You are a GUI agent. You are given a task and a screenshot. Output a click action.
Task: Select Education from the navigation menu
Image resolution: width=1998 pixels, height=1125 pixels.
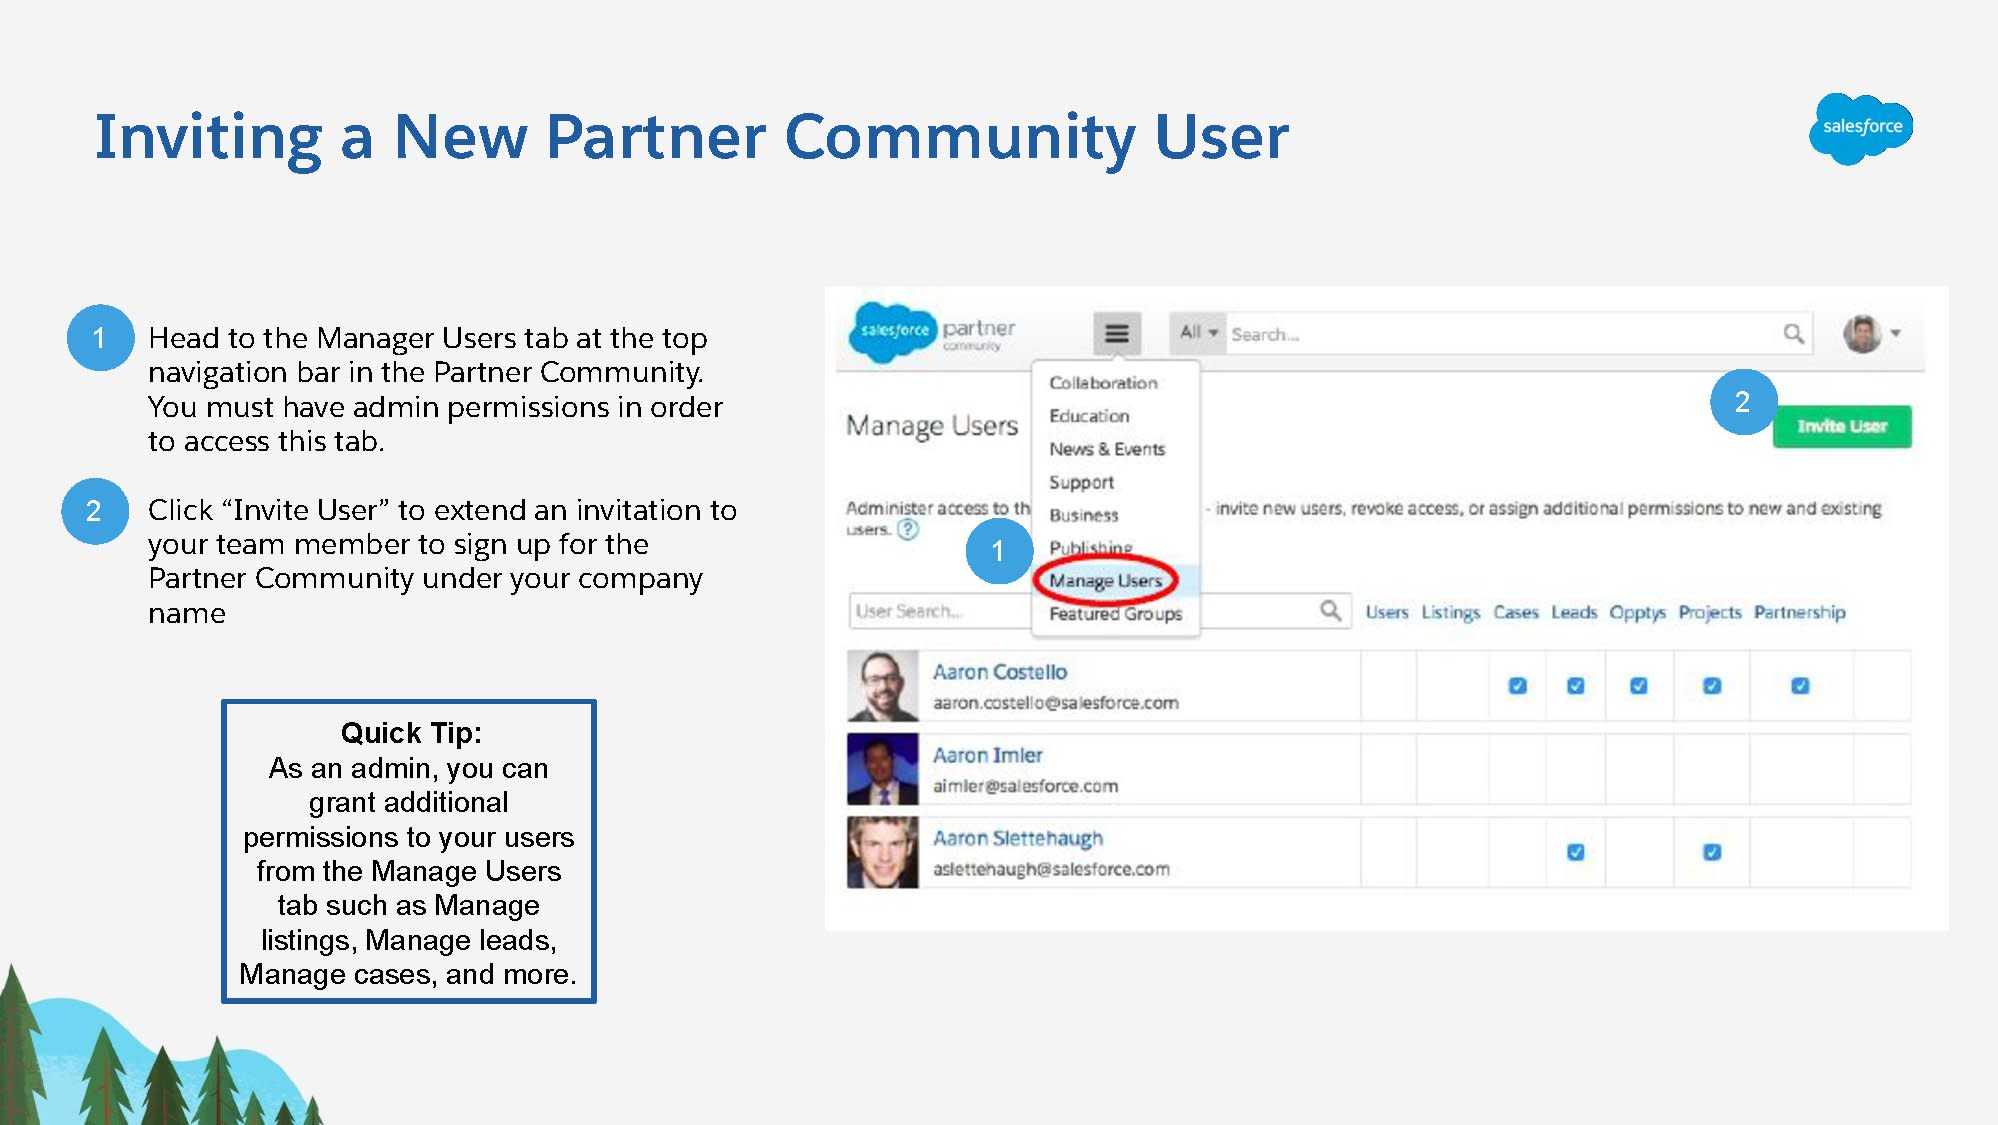tap(1089, 416)
